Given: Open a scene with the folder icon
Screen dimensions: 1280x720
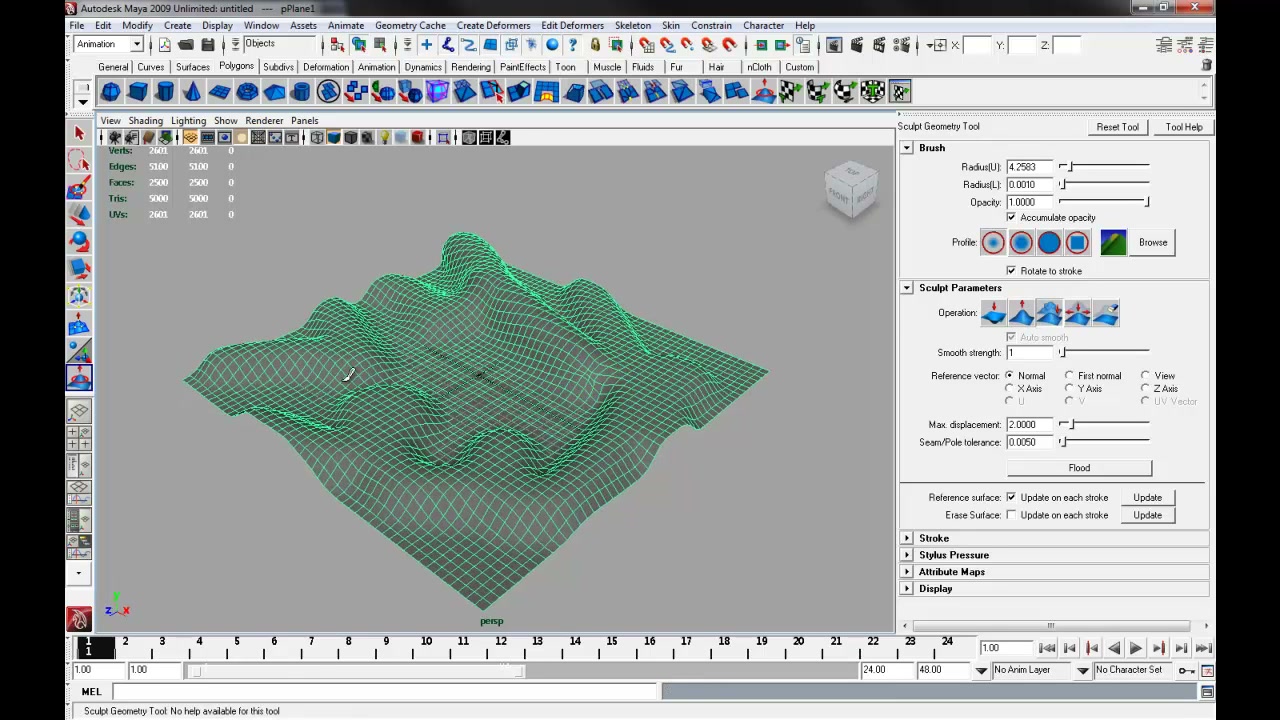Looking at the screenshot, I should point(186,45).
